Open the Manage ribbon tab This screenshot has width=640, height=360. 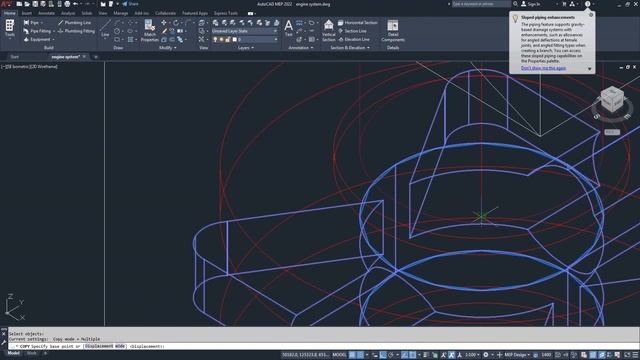point(120,13)
